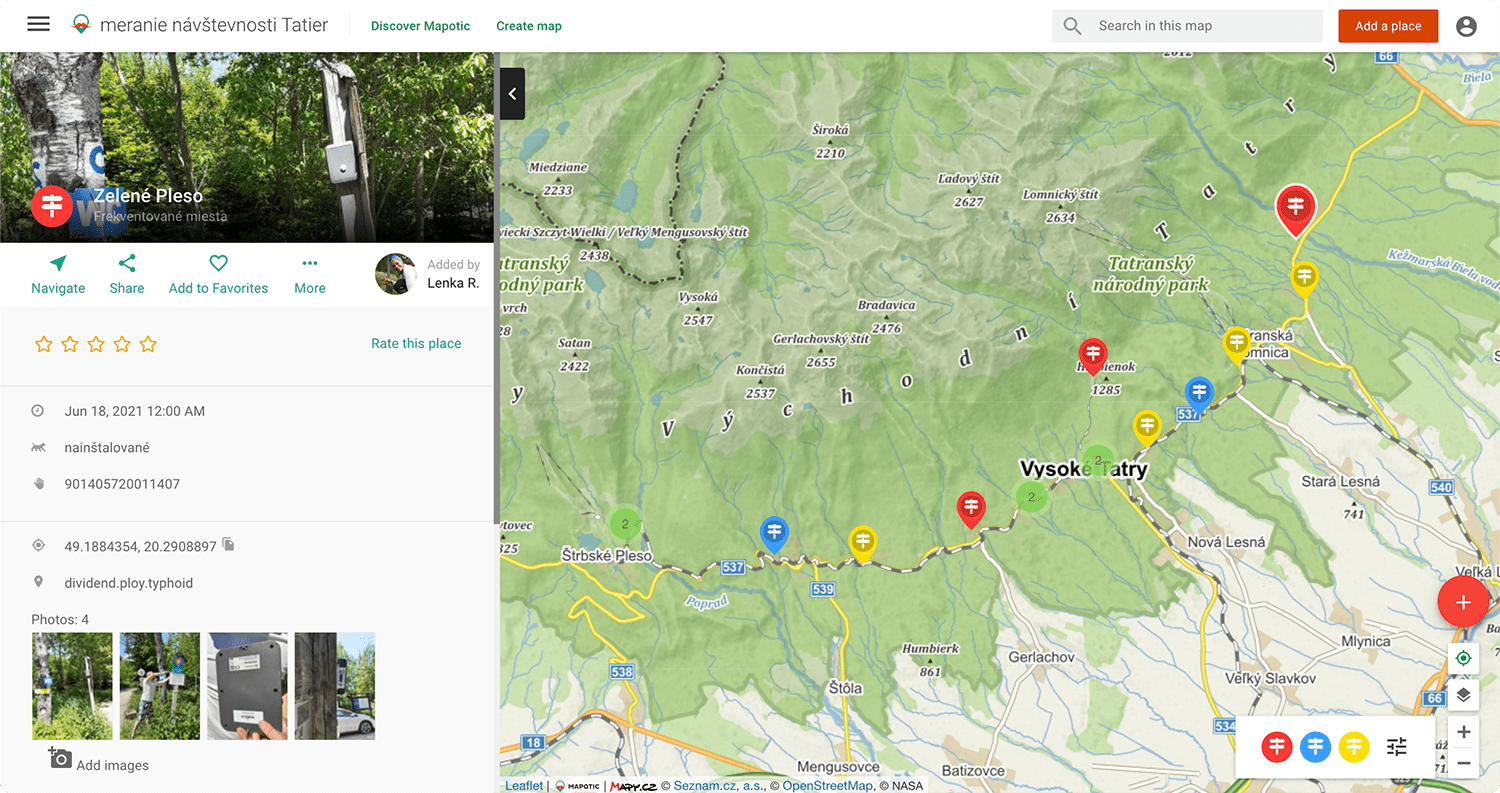Select the blue pin near road 537 east

tap(1198, 393)
